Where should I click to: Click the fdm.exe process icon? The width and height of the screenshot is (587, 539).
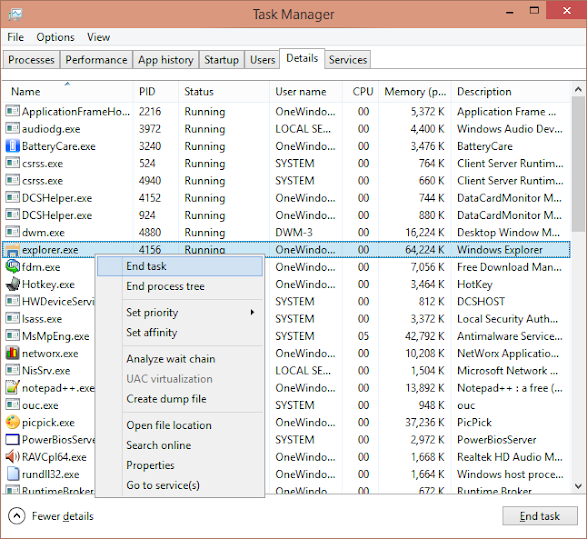pos(12,267)
